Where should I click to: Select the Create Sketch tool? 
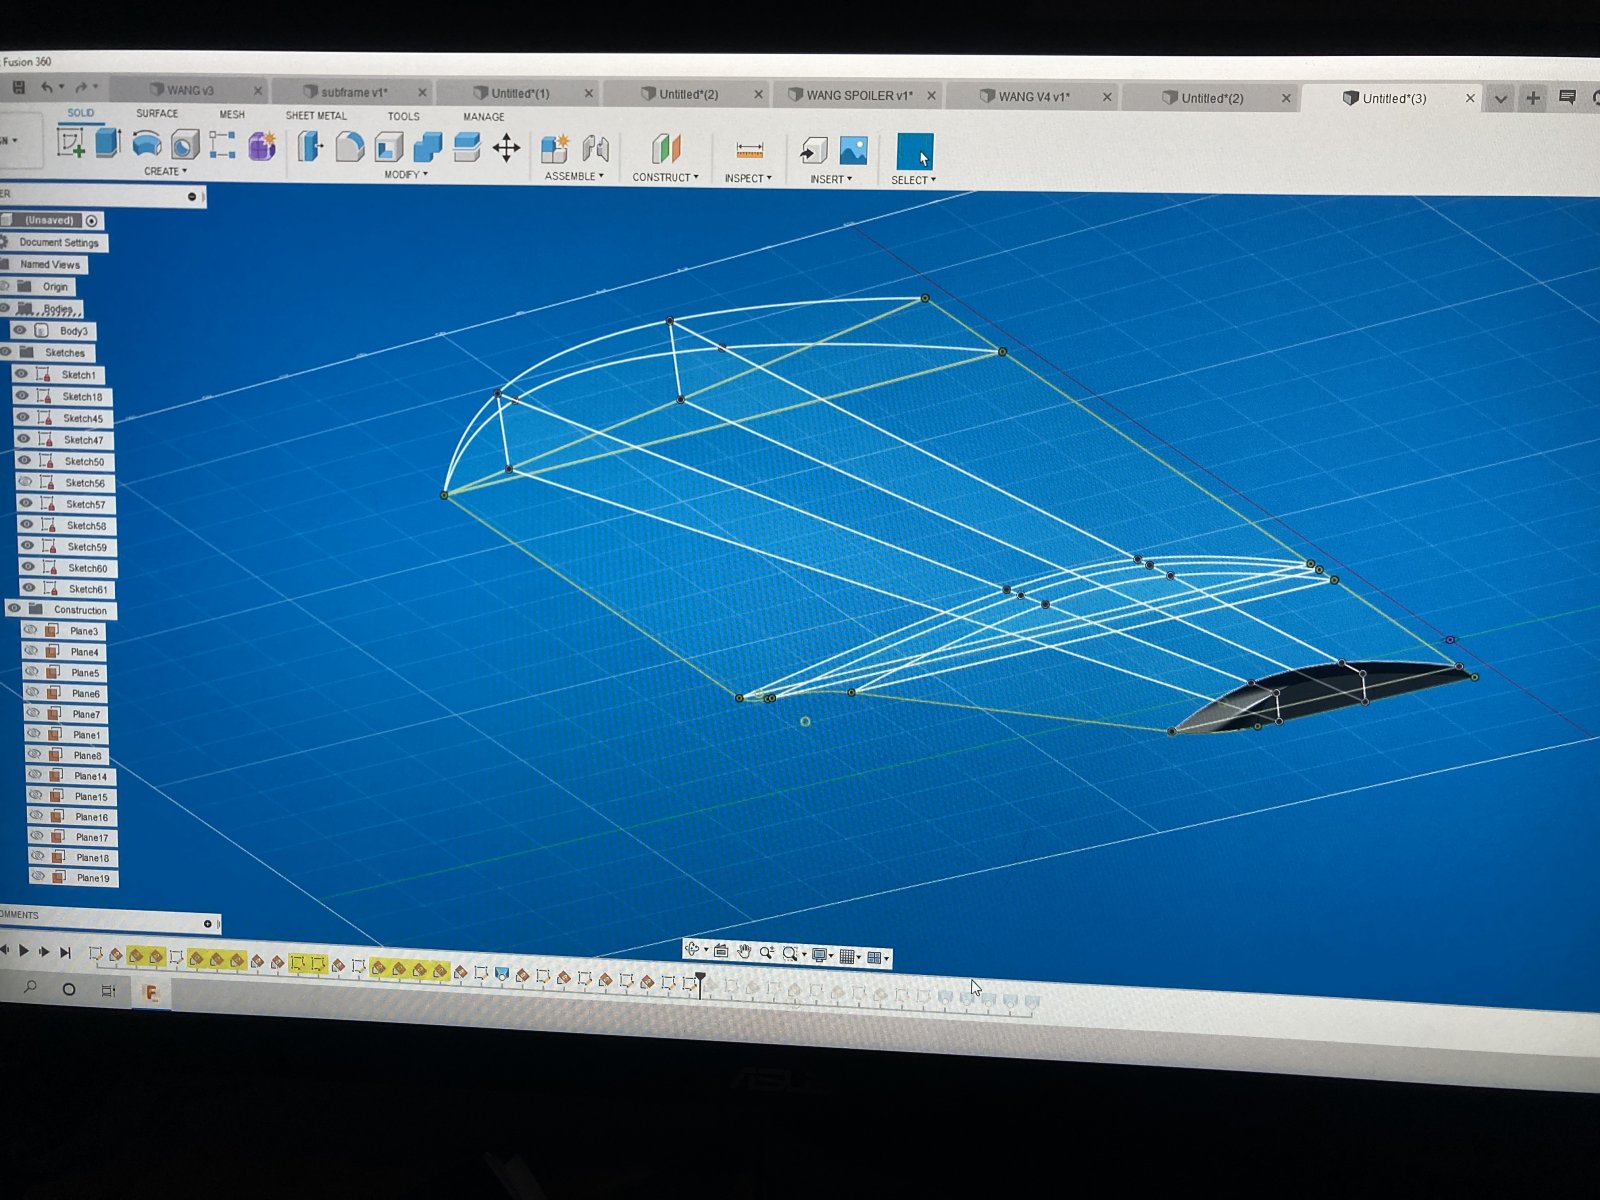[x=71, y=143]
